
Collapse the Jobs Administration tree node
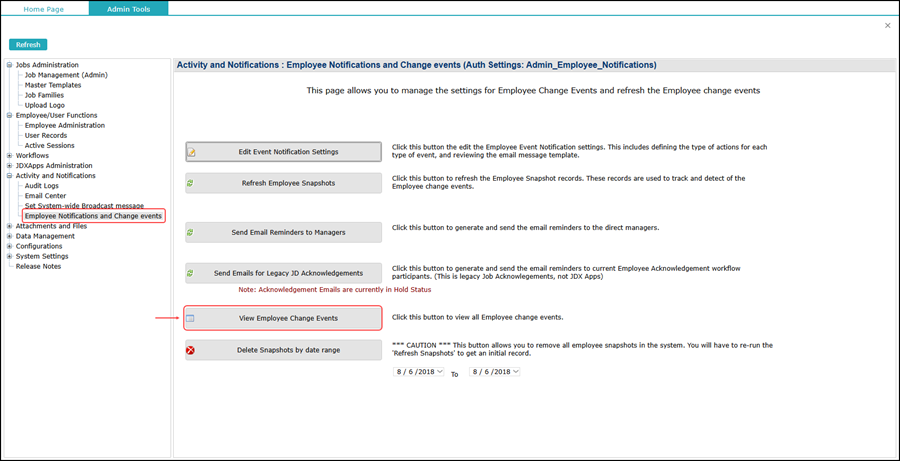(x=9, y=65)
